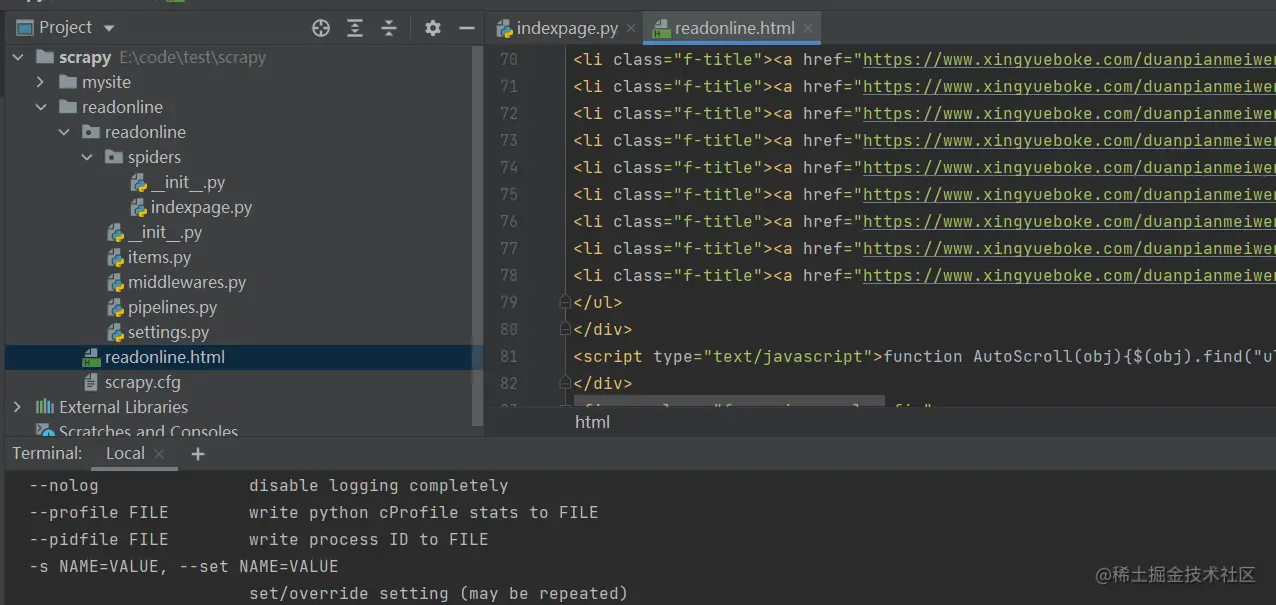
Task: Collapse the inner readonline package
Action: [x=63, y=132]
